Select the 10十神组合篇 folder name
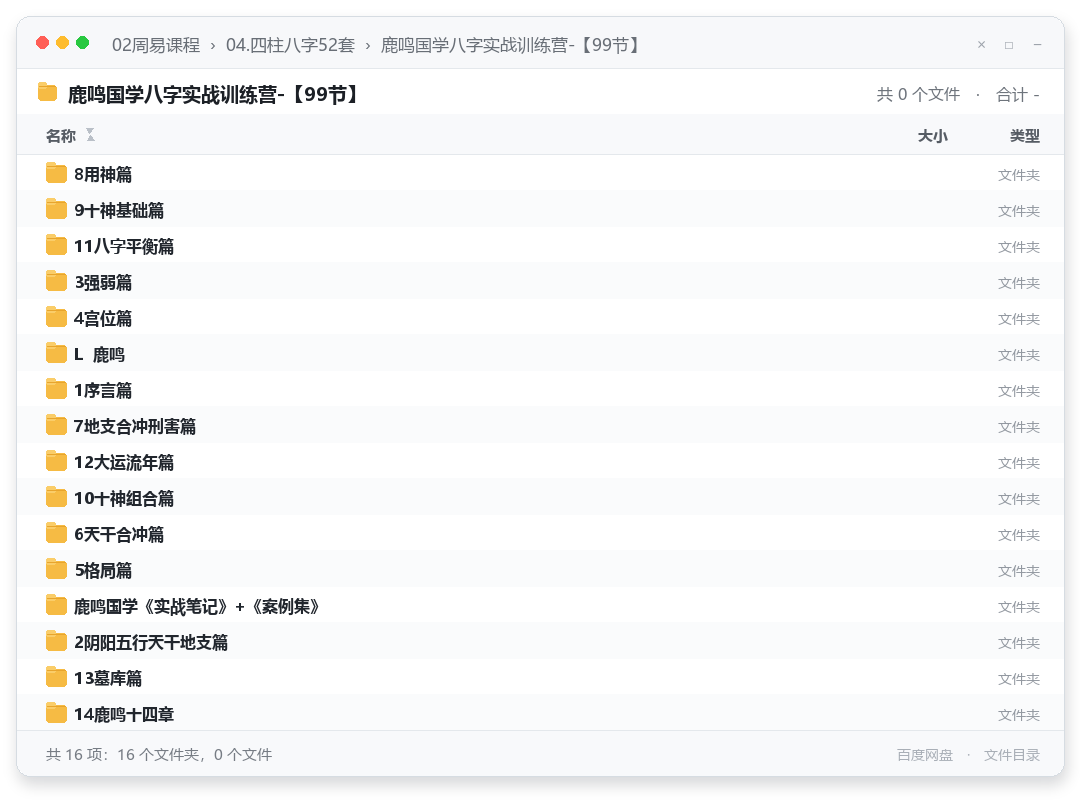This screenshot has width=1080, height=800. click(x=124, y=498)
